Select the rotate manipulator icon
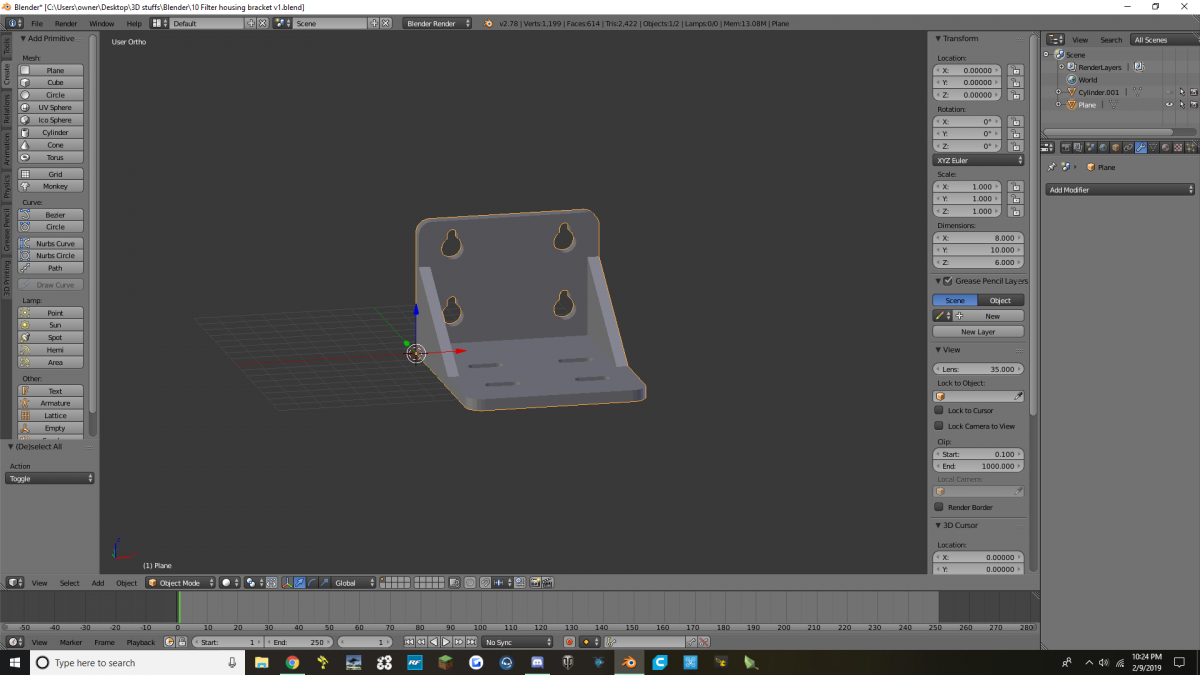1200x675 pixels. [x=312, y=583]
